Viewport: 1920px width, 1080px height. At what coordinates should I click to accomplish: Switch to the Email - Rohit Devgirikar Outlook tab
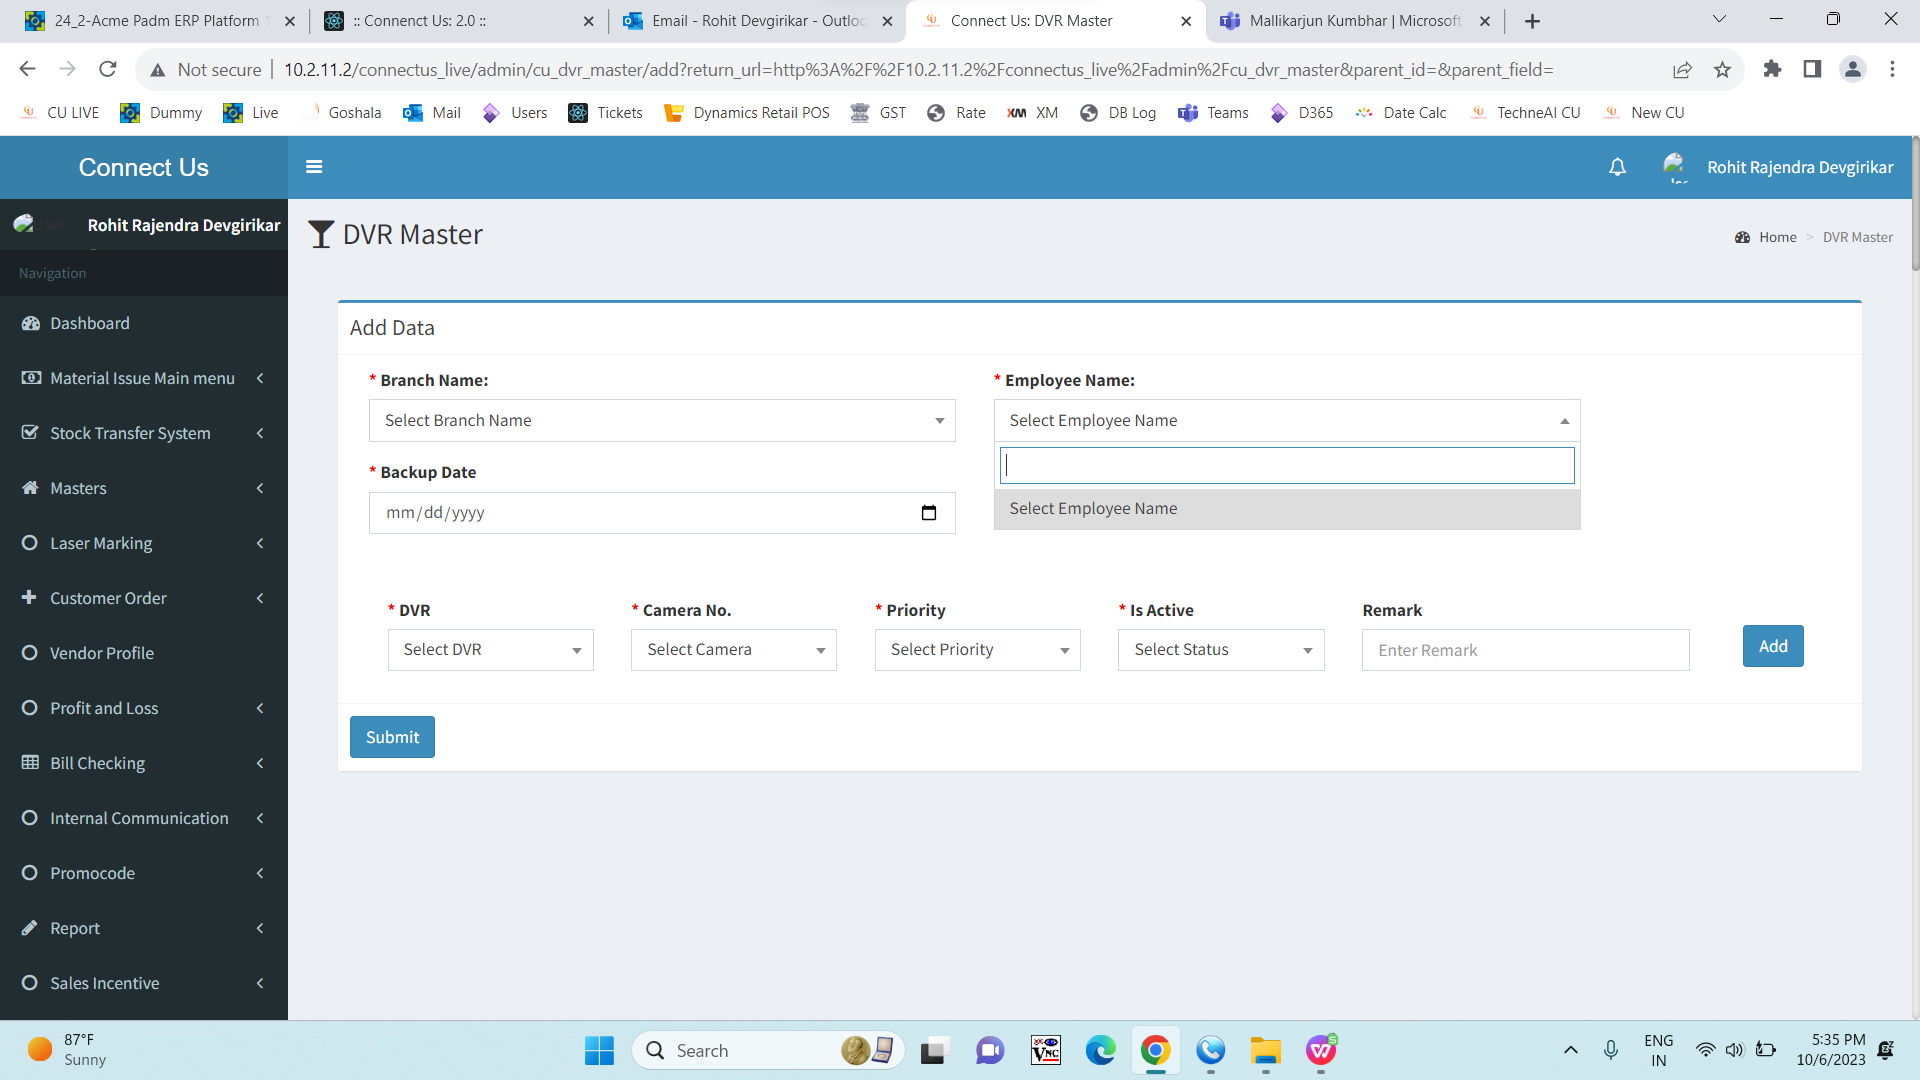click(x=757, y=21)
